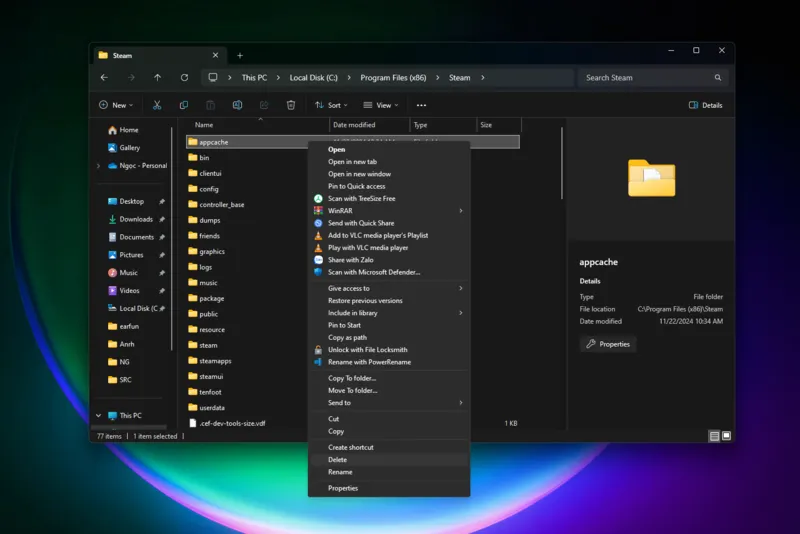The image size is (800, 534).
Task: Expand Include in library submenu
Action: (389, 313)
